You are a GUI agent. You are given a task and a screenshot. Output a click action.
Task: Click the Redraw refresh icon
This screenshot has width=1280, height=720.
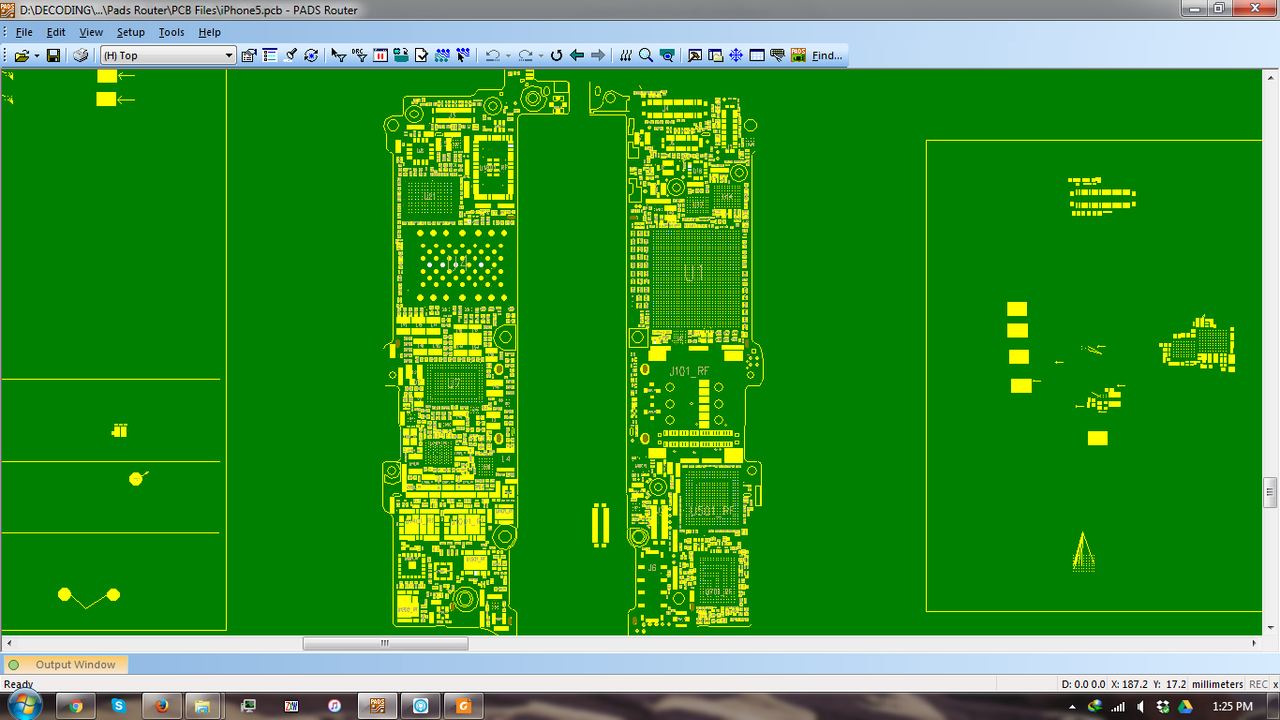point(311,56)
